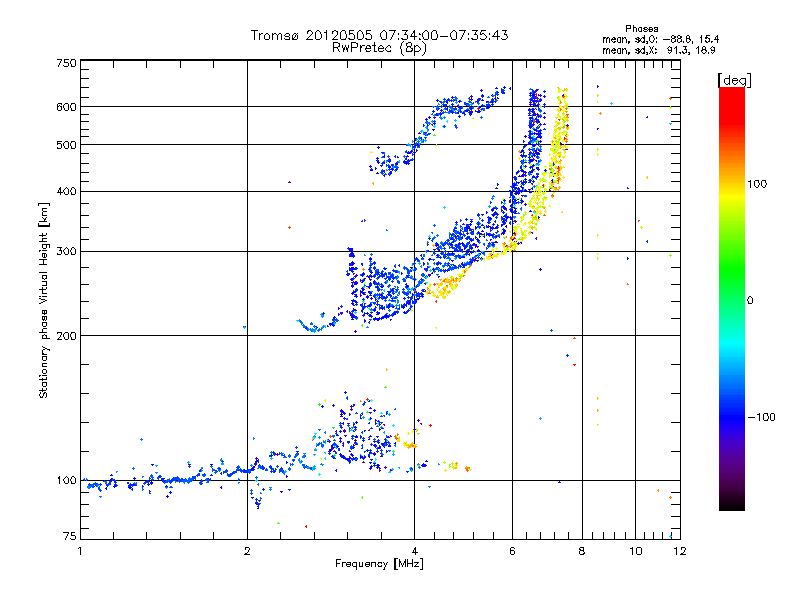Click the 'Phases' header text
Viewport: 800px width, 600px height.
point(641,29)
